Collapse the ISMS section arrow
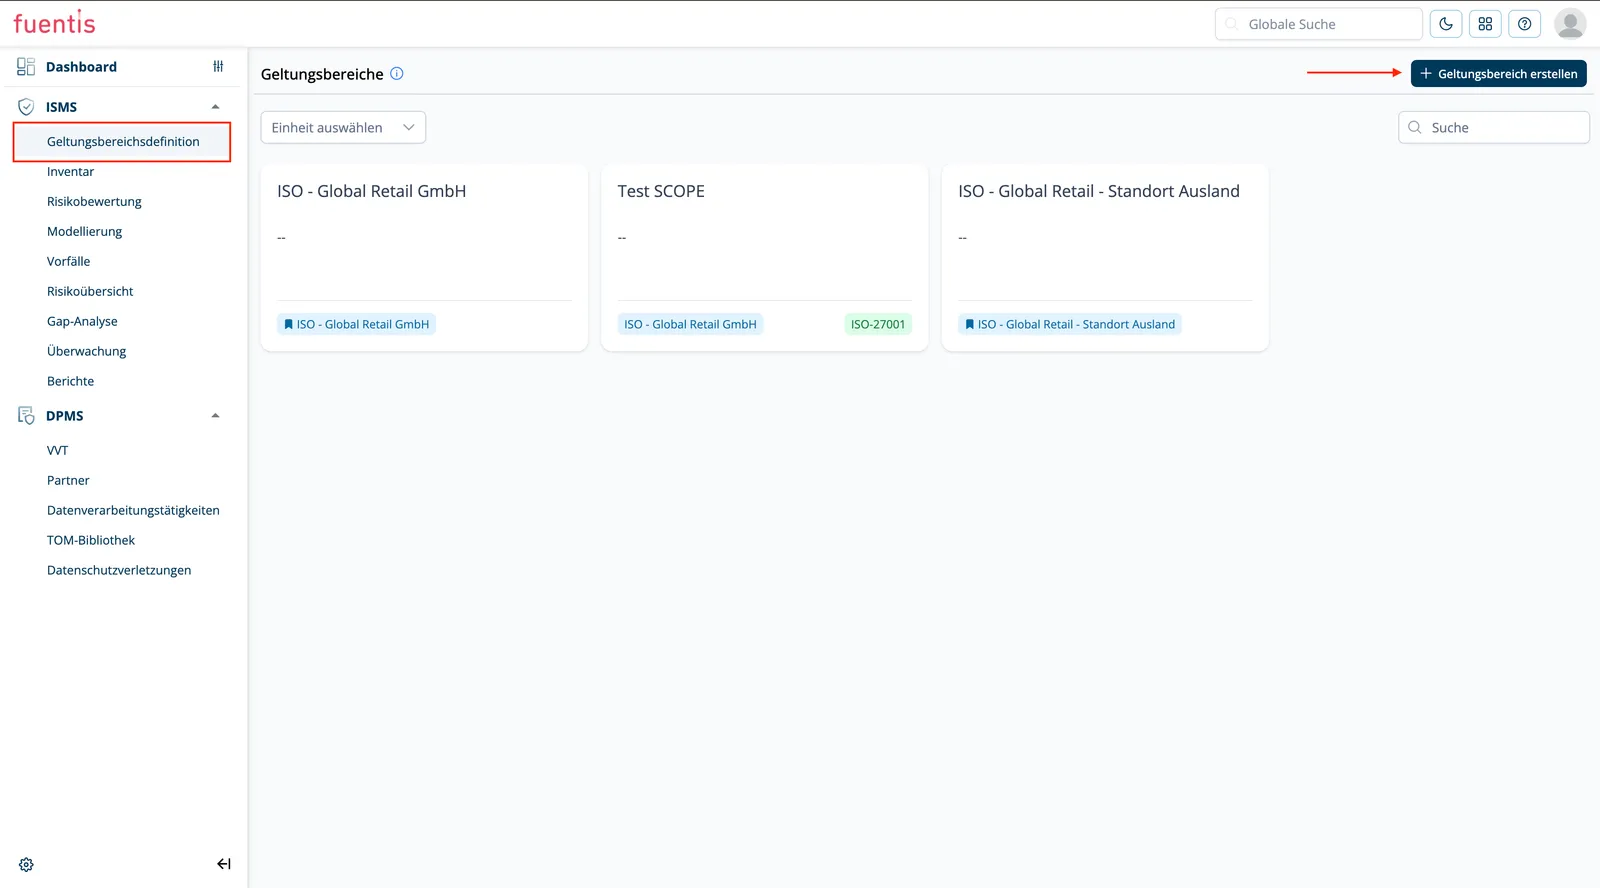 pyautogui.click(x=215, y=107)
